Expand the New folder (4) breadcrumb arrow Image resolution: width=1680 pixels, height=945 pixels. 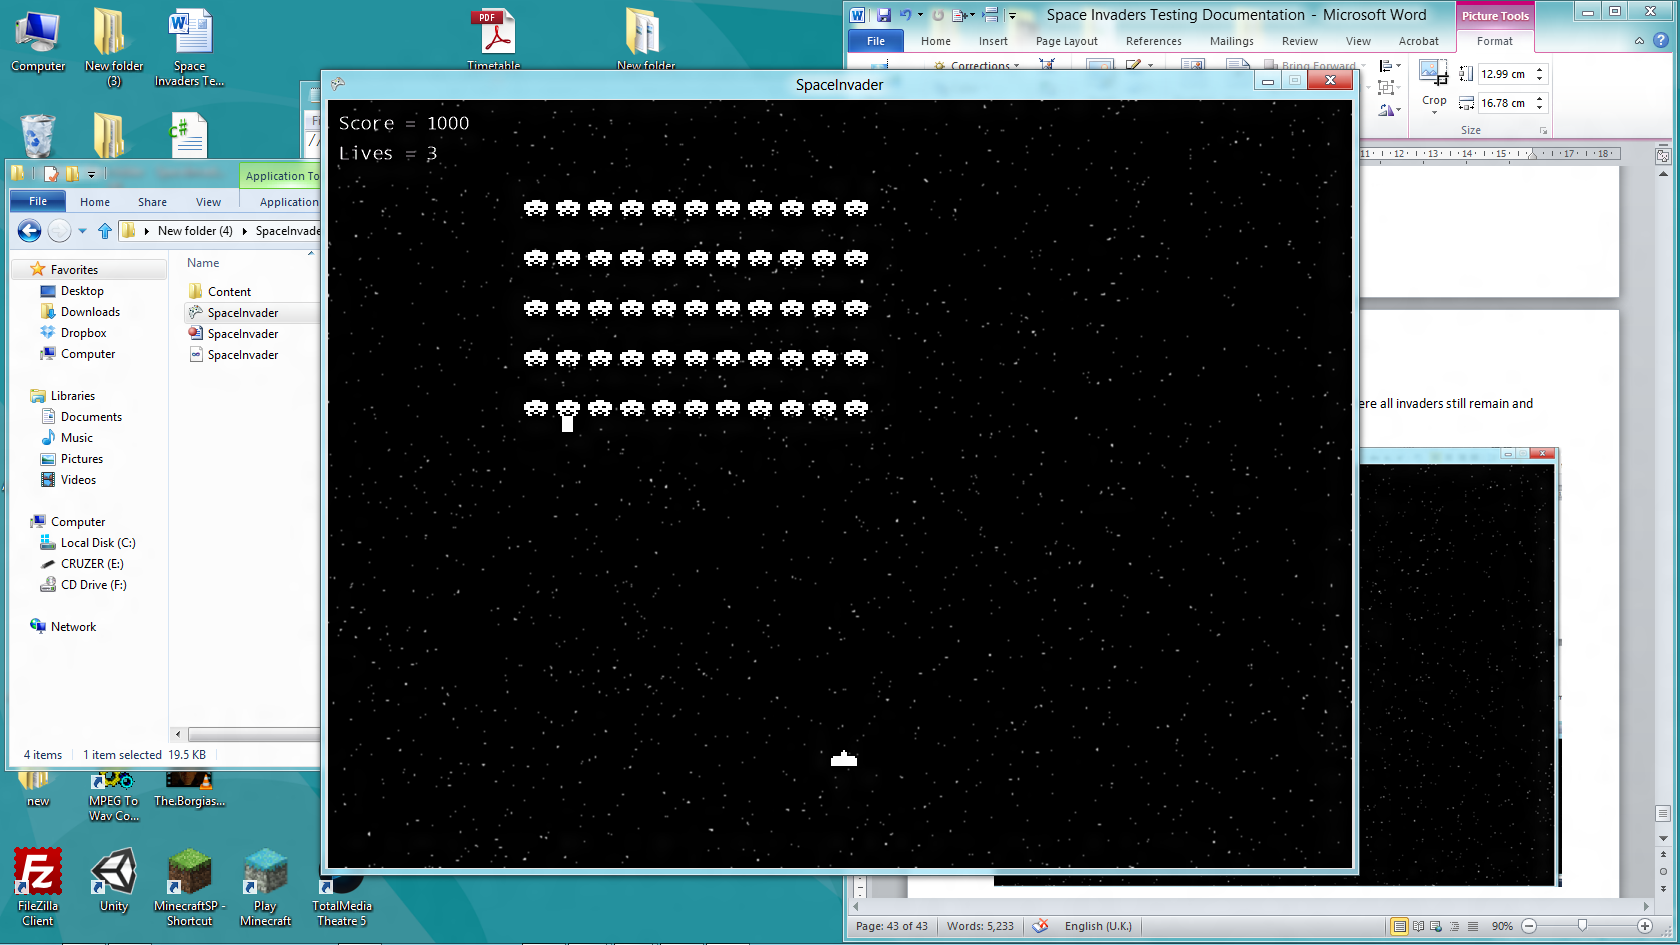tap(244, 231)
